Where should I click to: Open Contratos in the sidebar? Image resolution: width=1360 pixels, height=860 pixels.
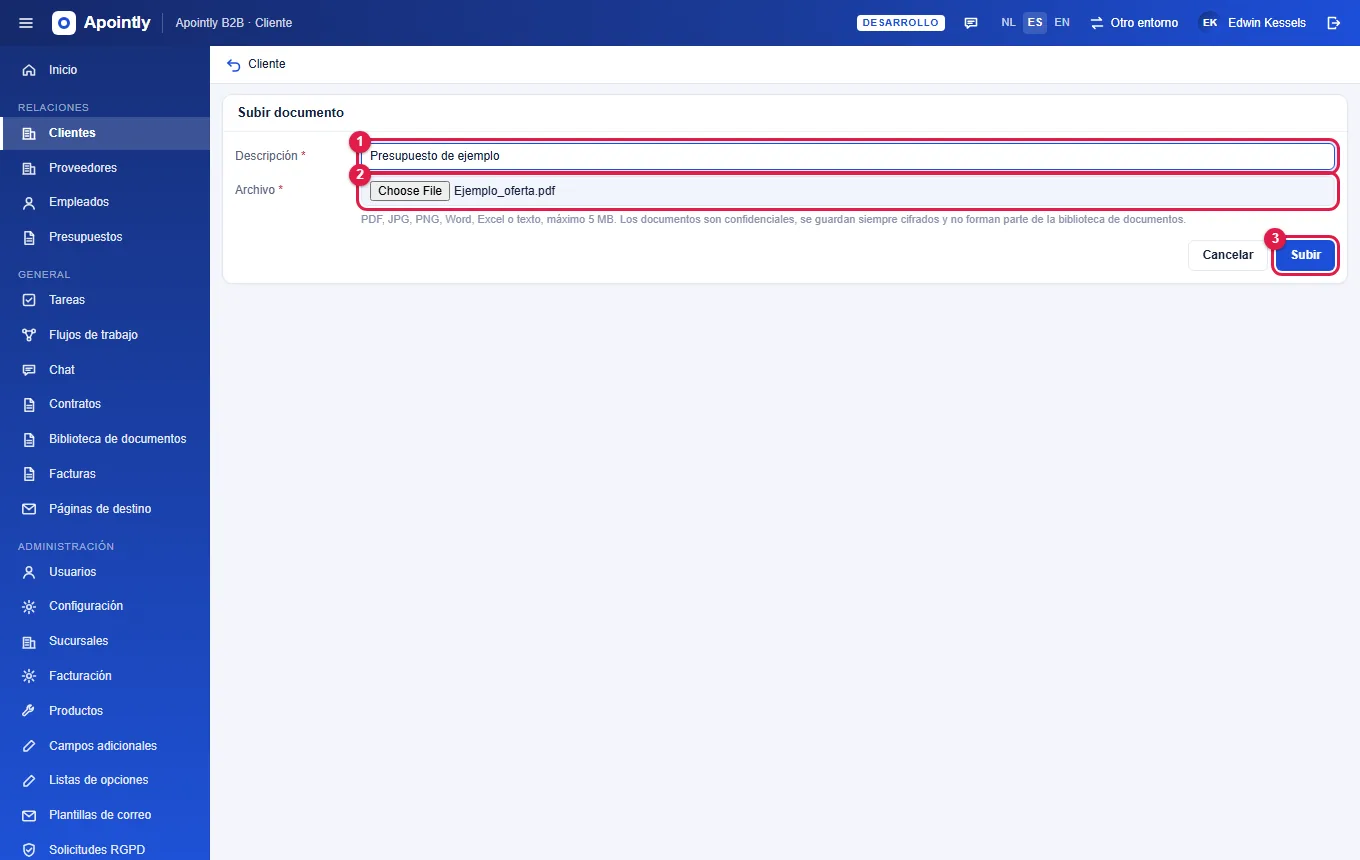[x=105, y=404]
